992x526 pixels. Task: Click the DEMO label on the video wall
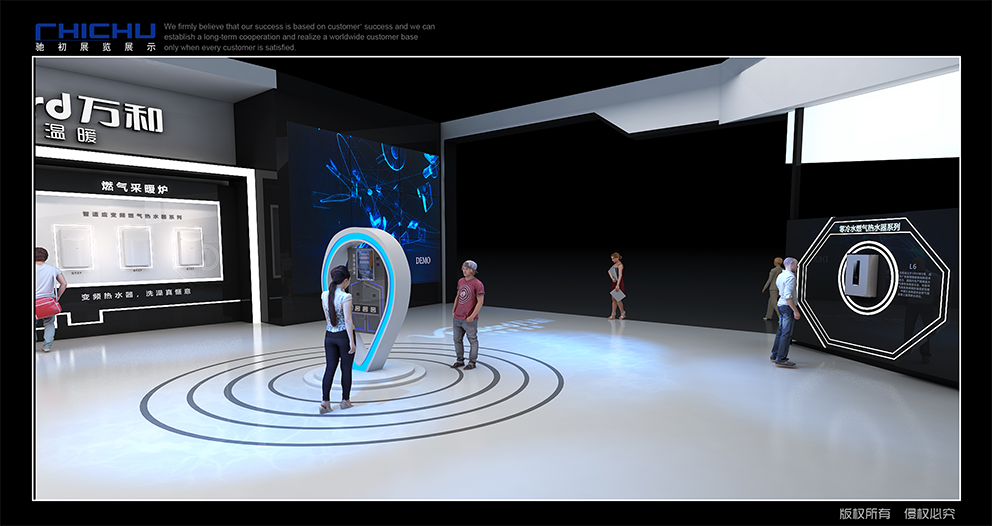click(x=423, y=260)
